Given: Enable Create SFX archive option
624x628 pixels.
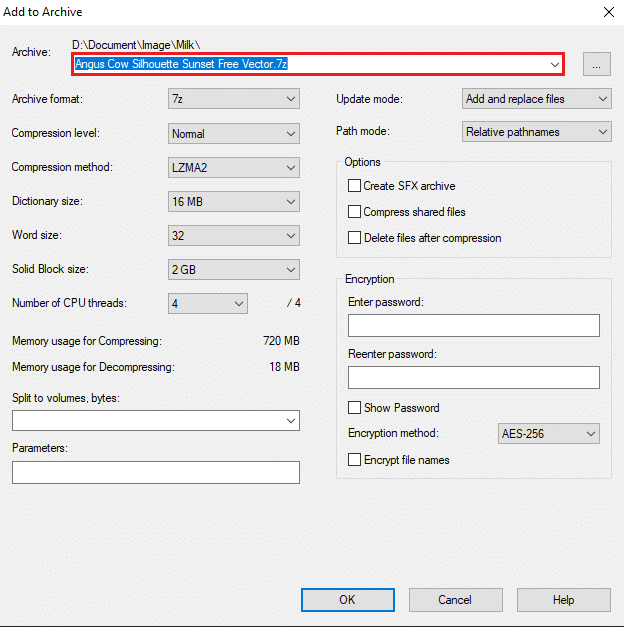Looking at the screenshot, I should 354,186.
